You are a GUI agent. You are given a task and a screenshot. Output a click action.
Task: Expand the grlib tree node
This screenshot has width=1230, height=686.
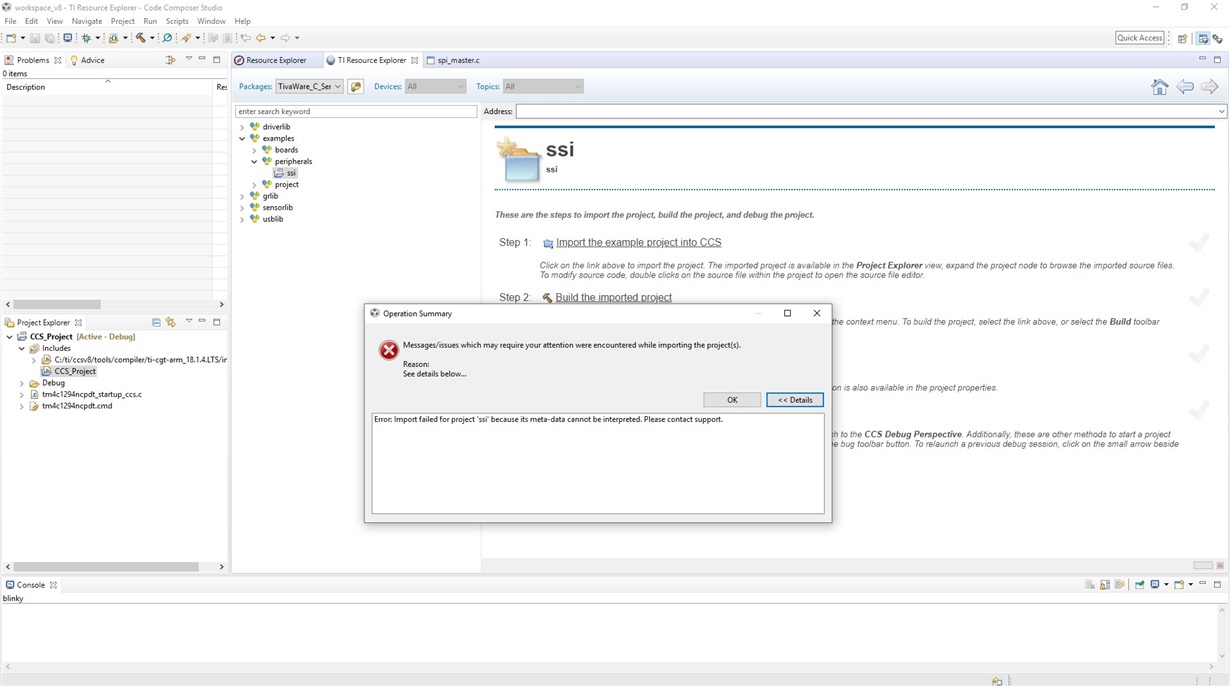click(x=242, y=196)
